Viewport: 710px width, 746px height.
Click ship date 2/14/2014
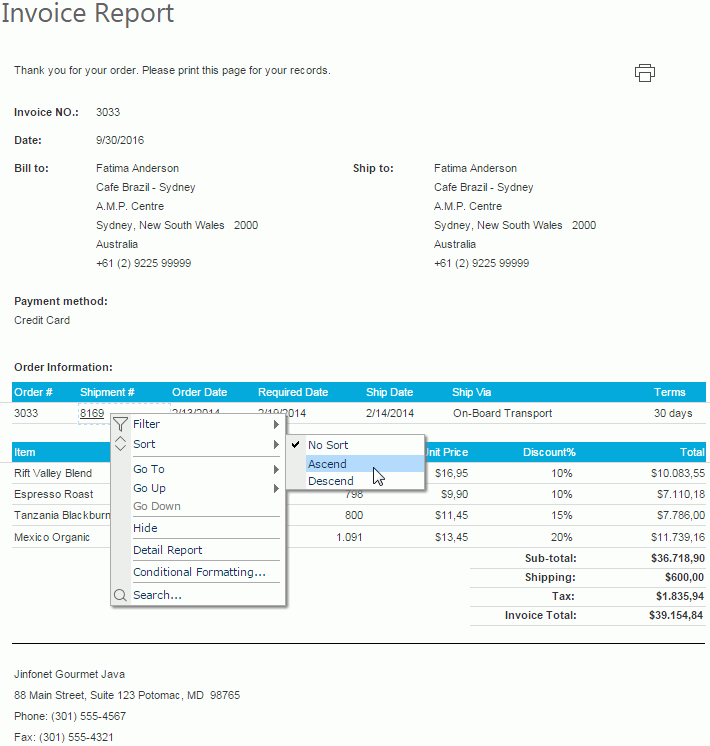click(x=390, y=413)
